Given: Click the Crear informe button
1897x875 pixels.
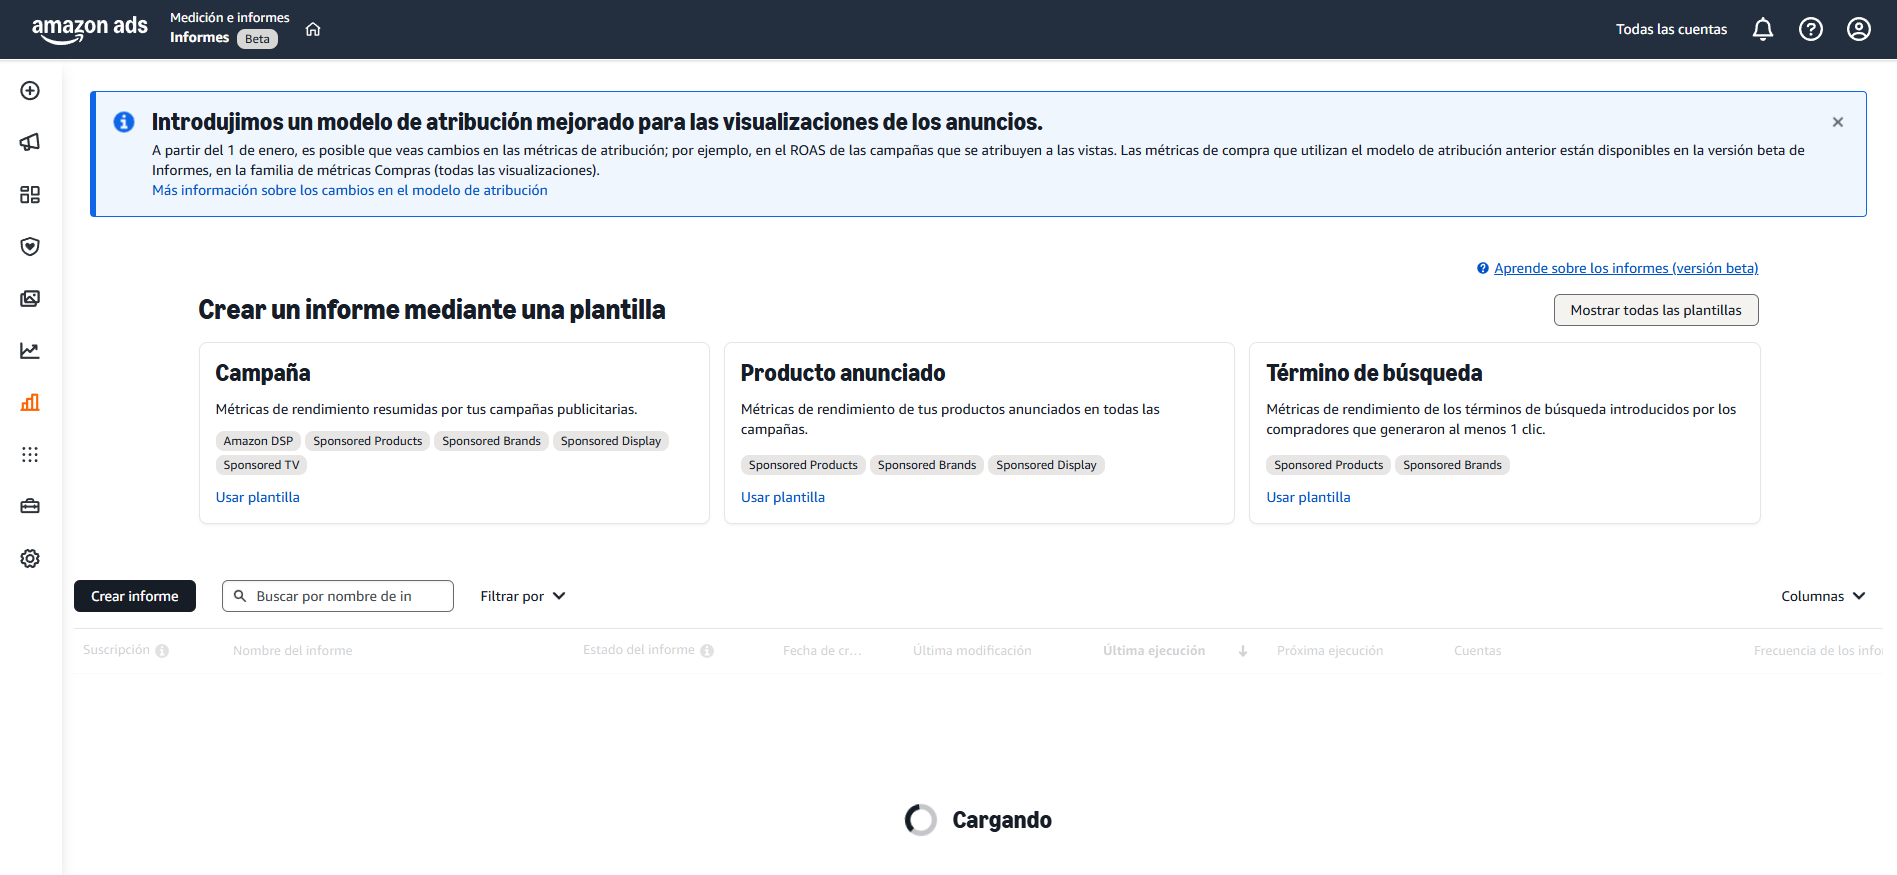Looking at the screenshot, I should pyautogui.click(x=135, y=596).
